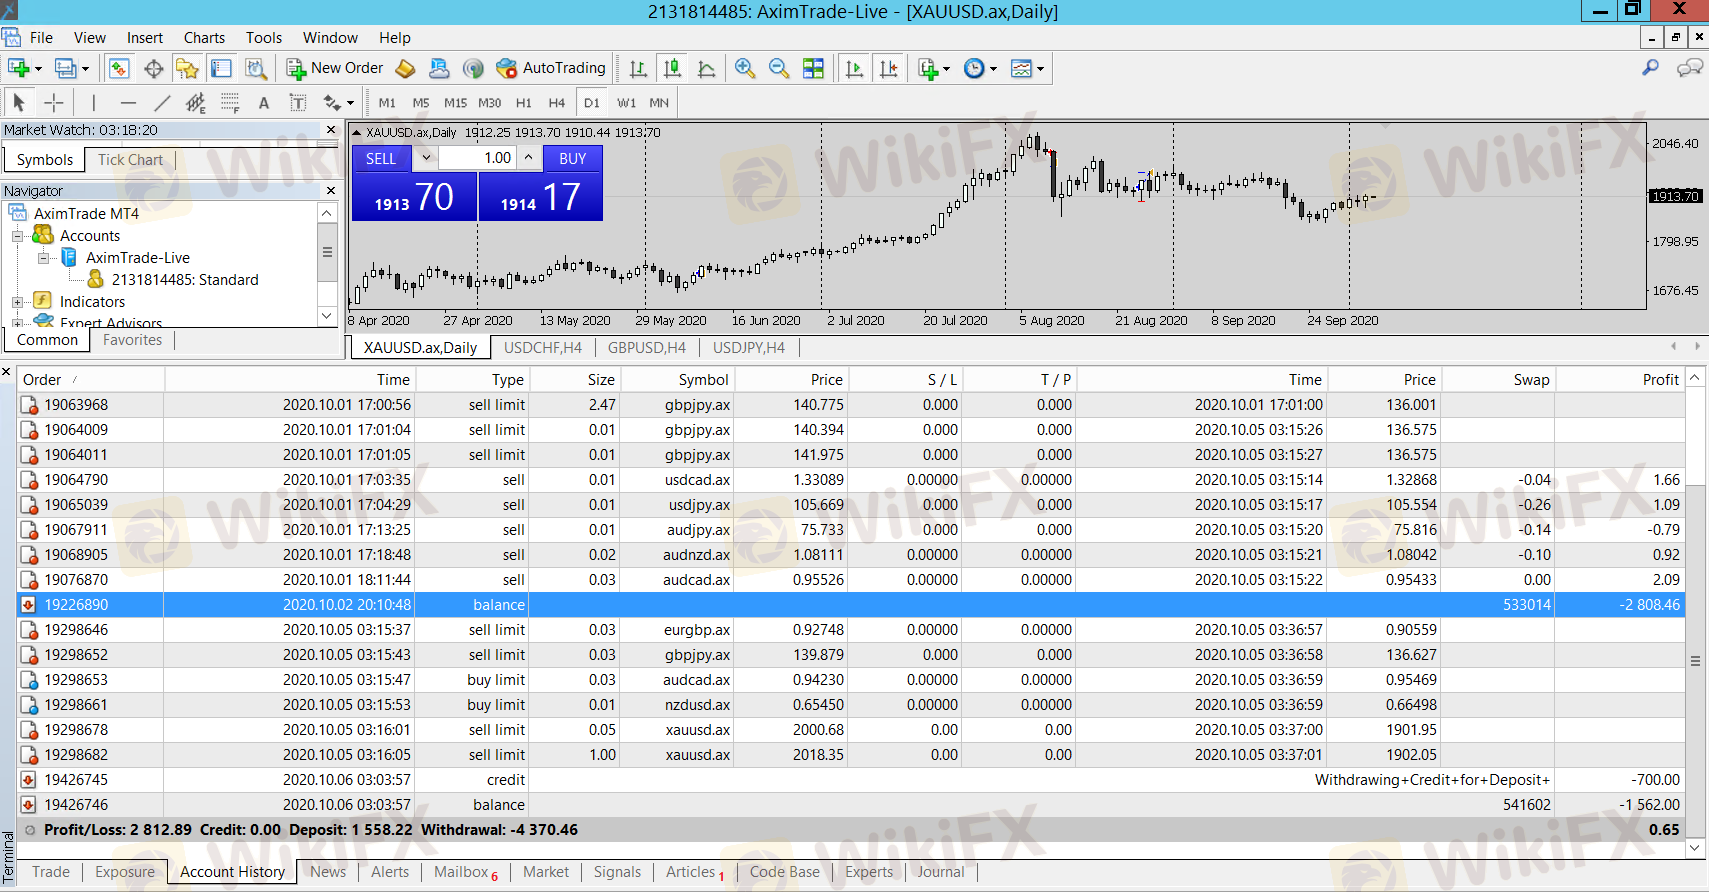Switch chart to line chart mode
Screen dimensions: 1709x892
(706, 68)
